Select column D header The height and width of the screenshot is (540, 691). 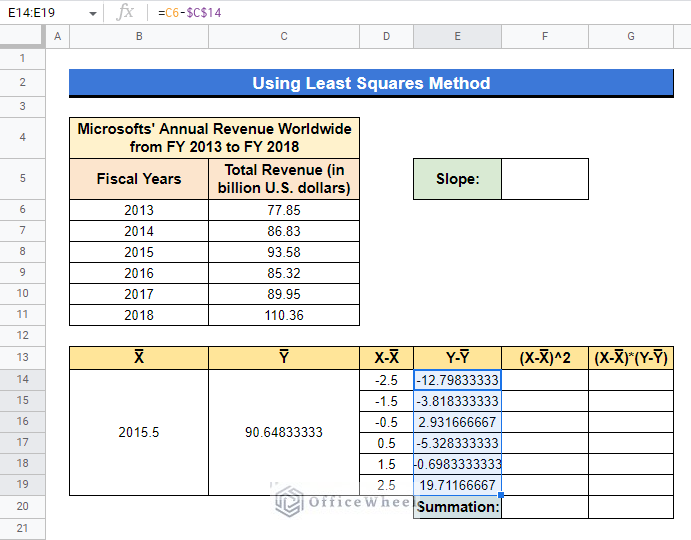386,37
